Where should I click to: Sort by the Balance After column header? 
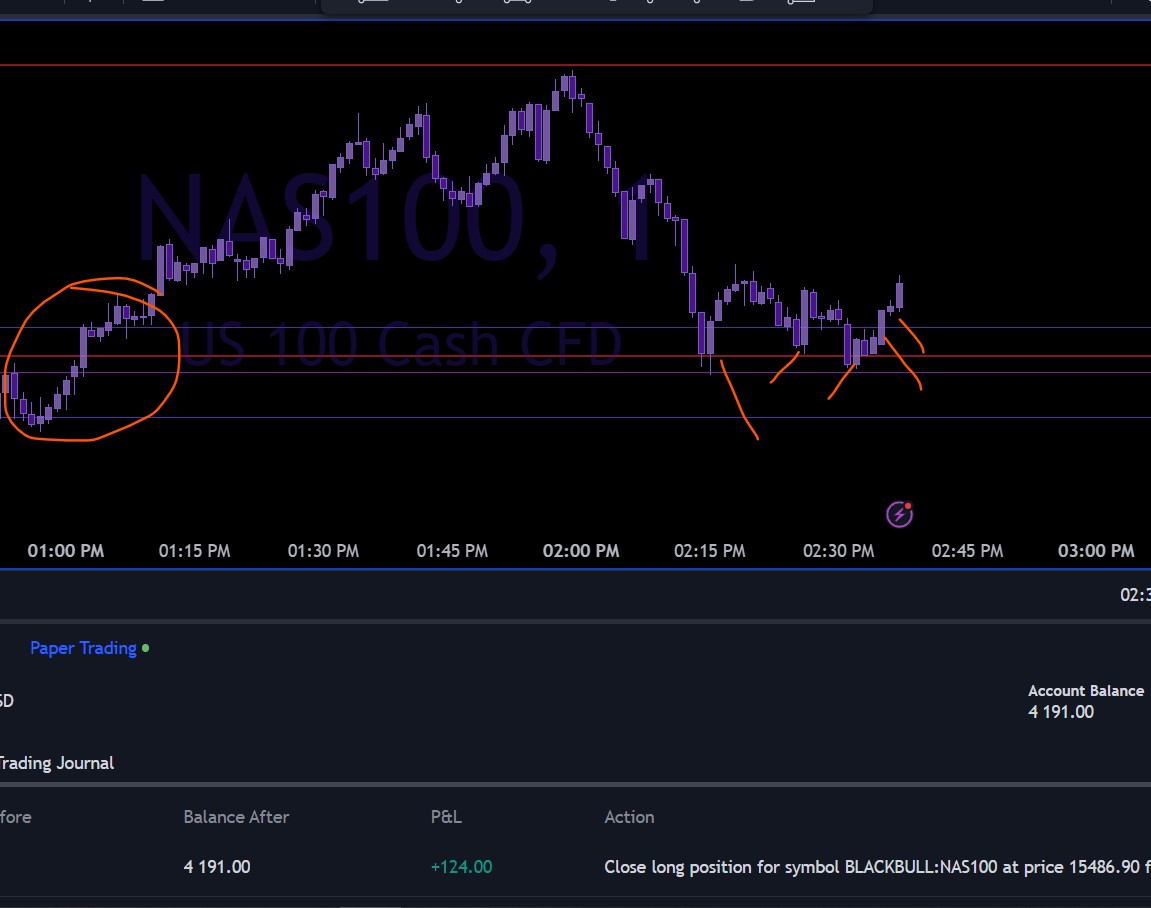[236, 817]
